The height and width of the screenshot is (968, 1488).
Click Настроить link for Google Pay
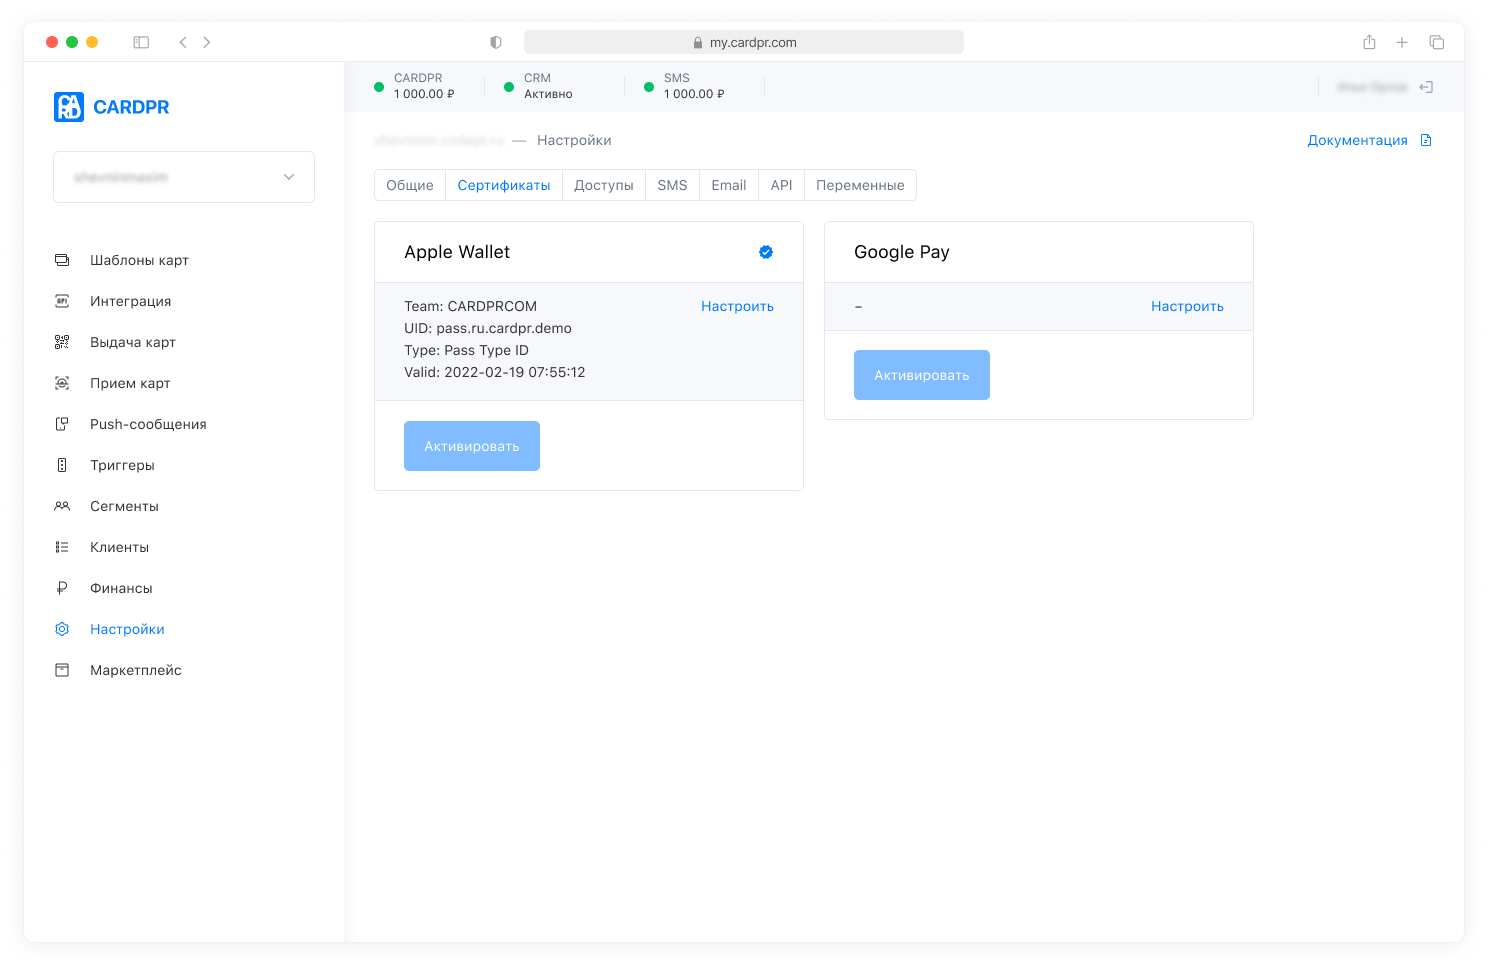1187,306
